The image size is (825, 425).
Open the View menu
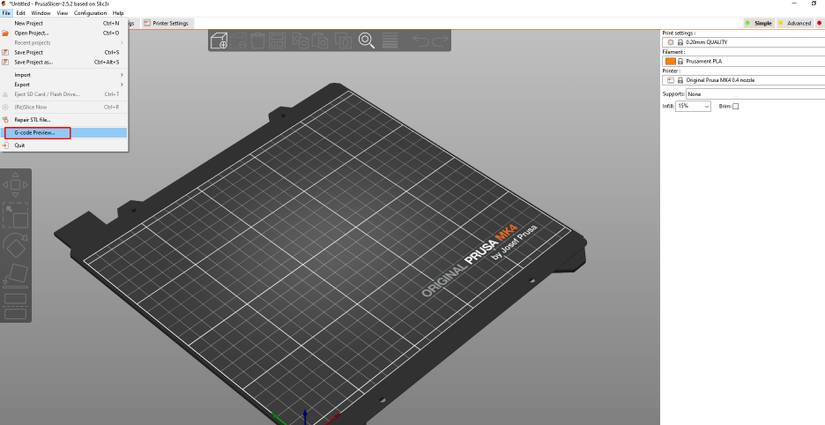(62, 13)
